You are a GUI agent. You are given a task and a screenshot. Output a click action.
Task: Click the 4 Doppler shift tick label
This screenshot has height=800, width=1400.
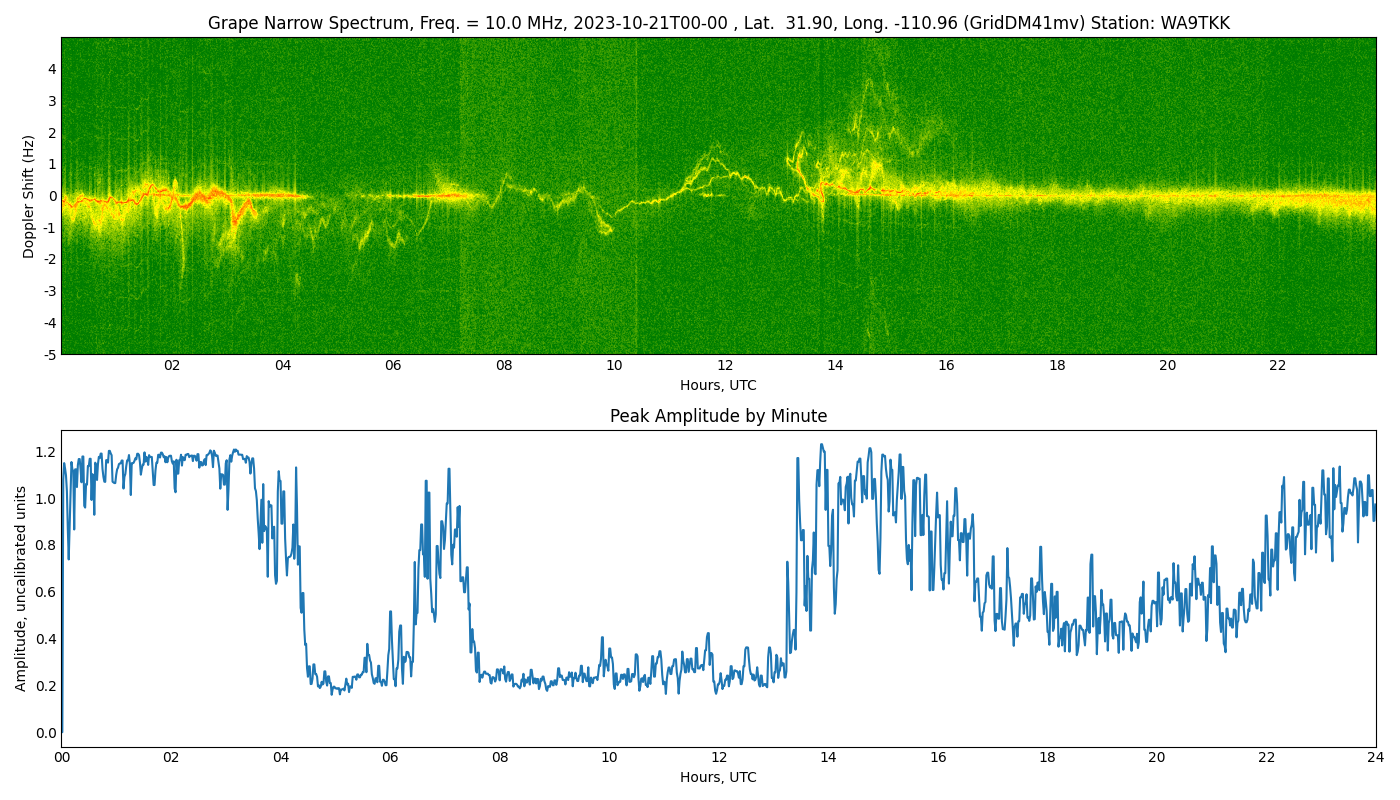tap(52, 69)
